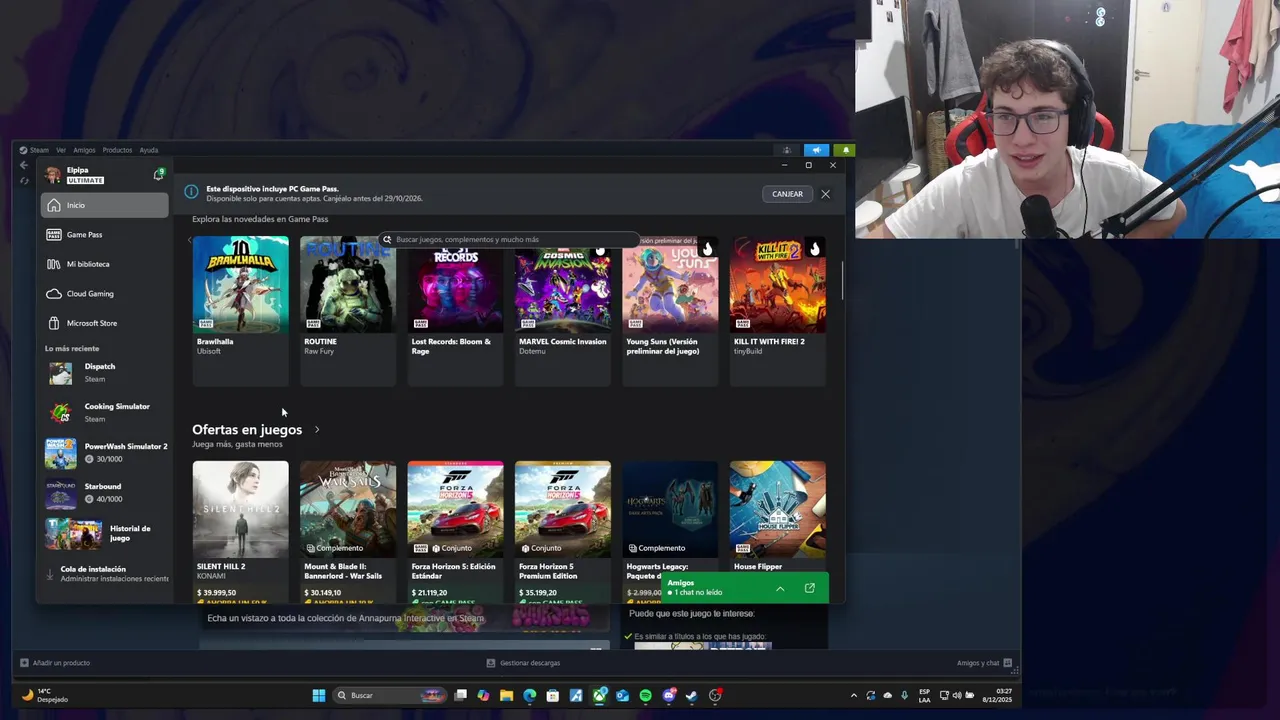Click the Steam taskbar icon
Viewport: 1280px width, 720px height.
(691, 695)
